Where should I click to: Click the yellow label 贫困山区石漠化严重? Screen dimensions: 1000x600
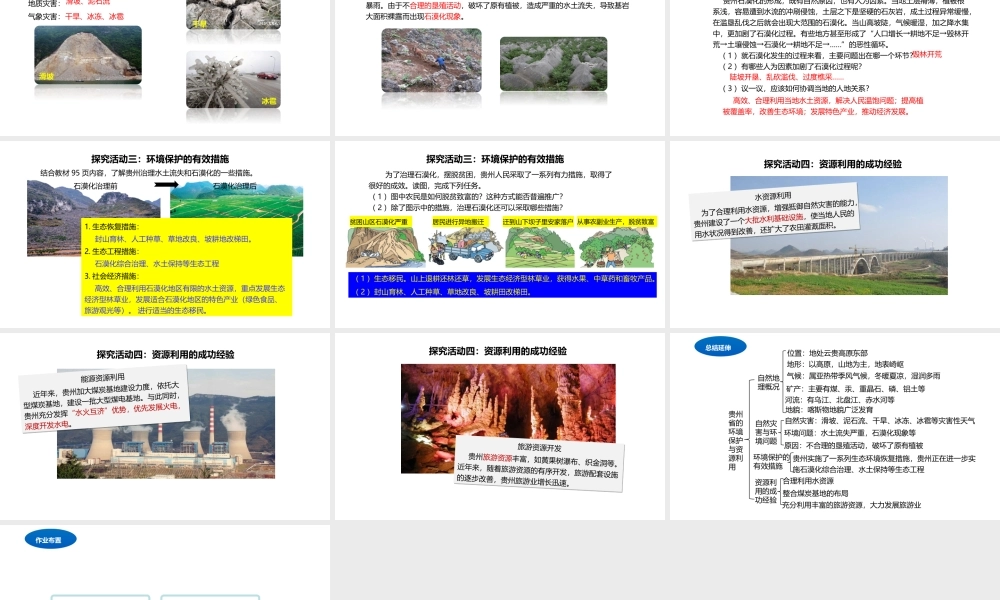[x=379, y=222]
